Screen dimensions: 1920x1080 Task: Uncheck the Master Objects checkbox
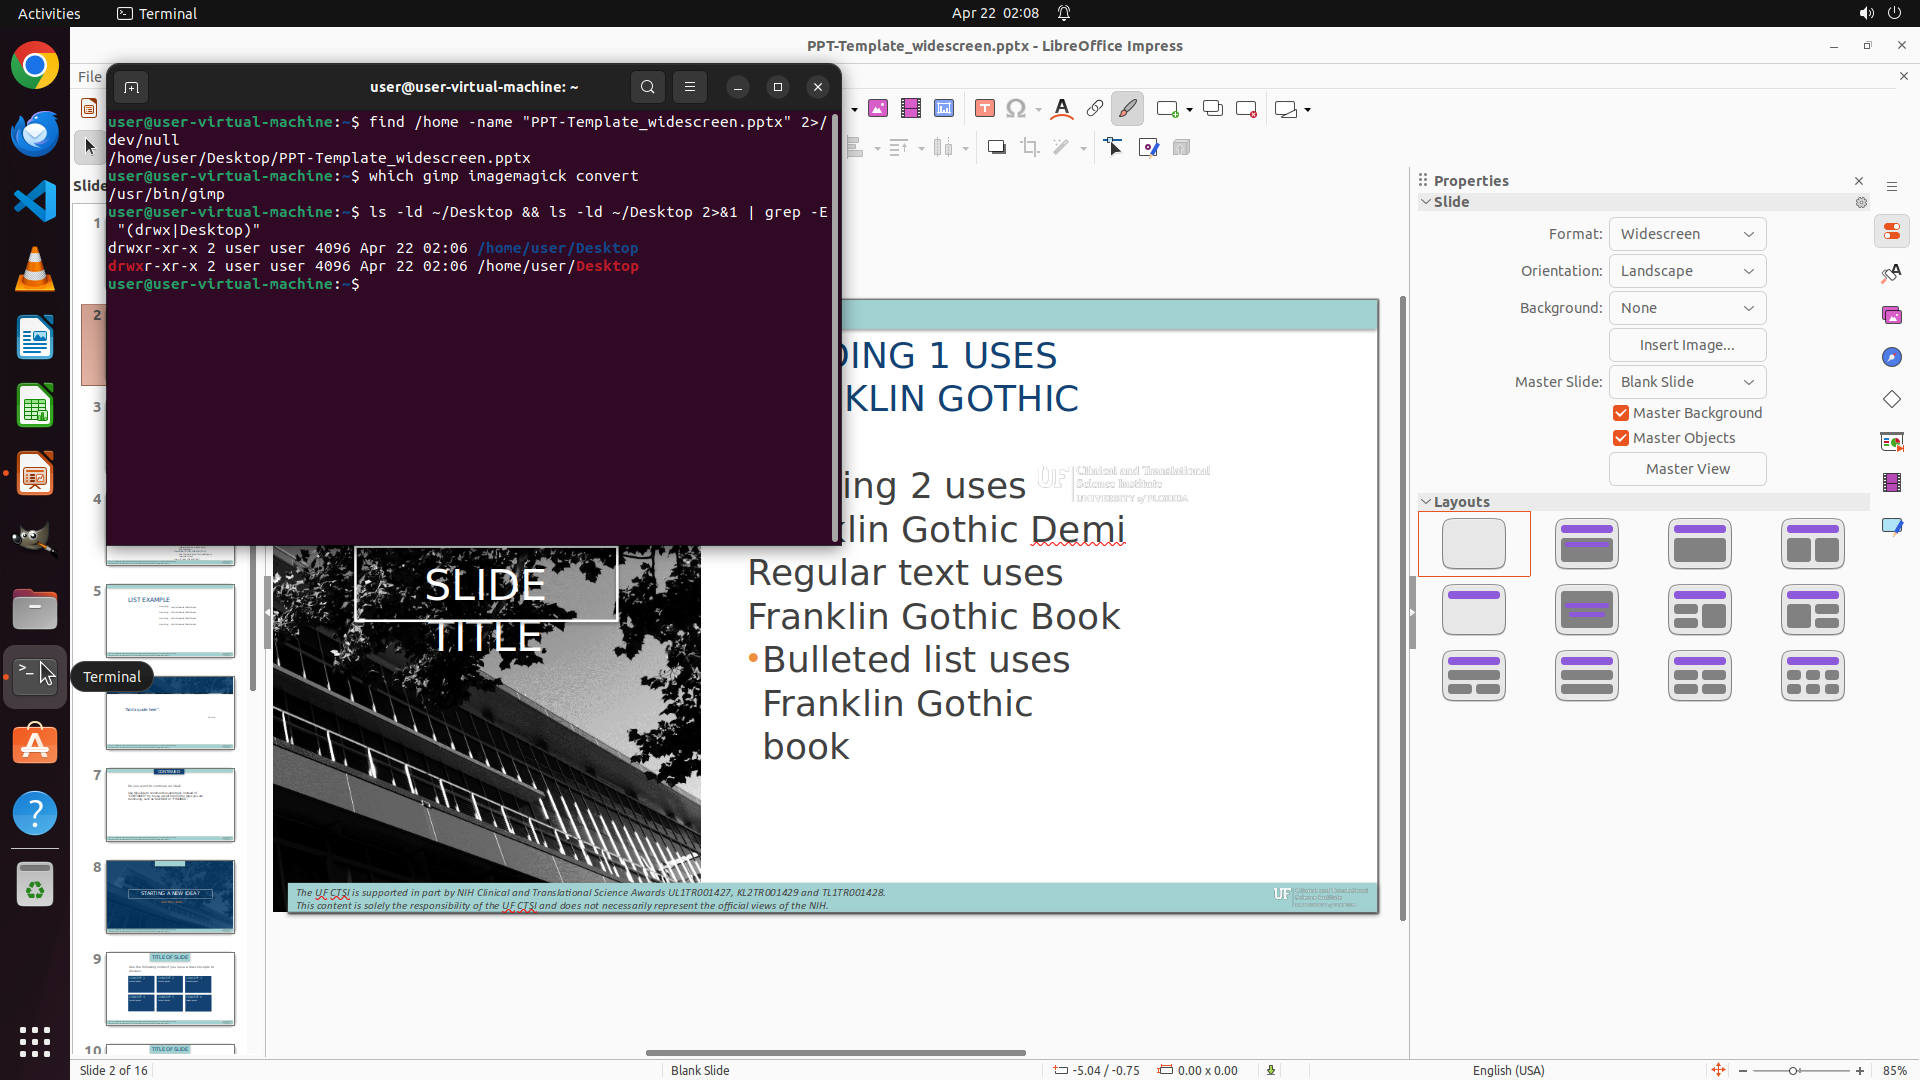(x=1621, y=438)
